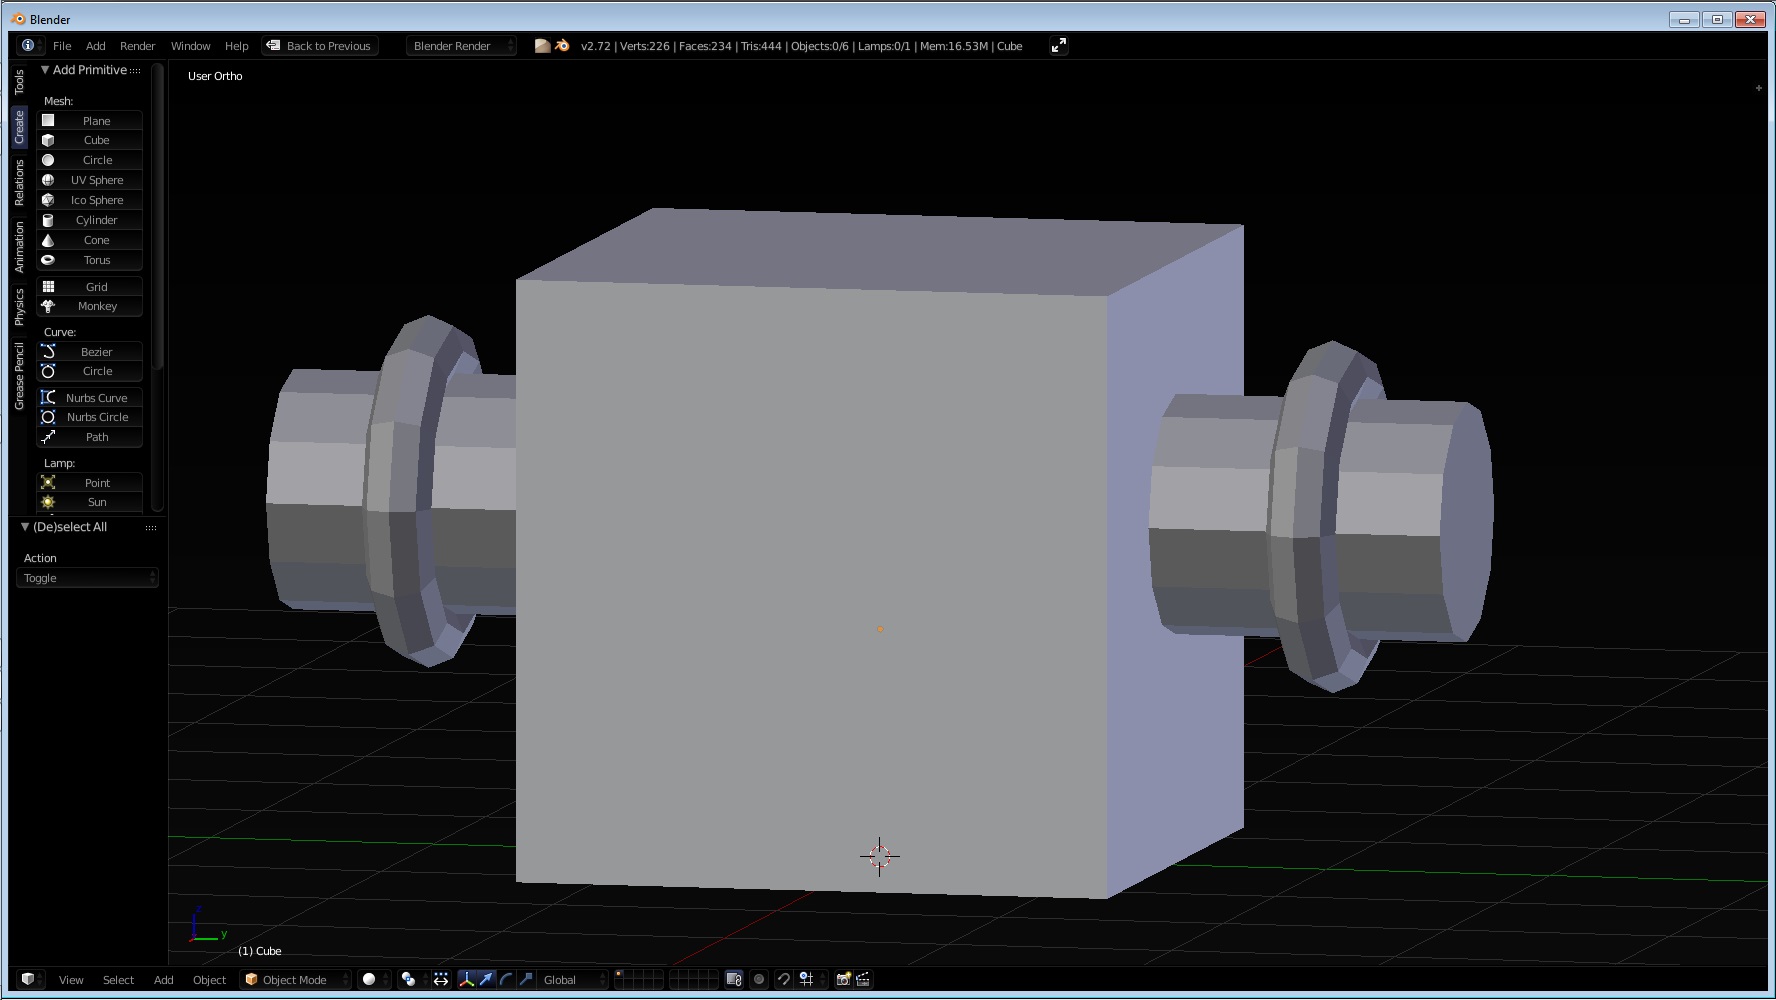Open the Action Toggle dropdown
This screenshot has width=1776, height=1000.
click(x=88, y=578)
